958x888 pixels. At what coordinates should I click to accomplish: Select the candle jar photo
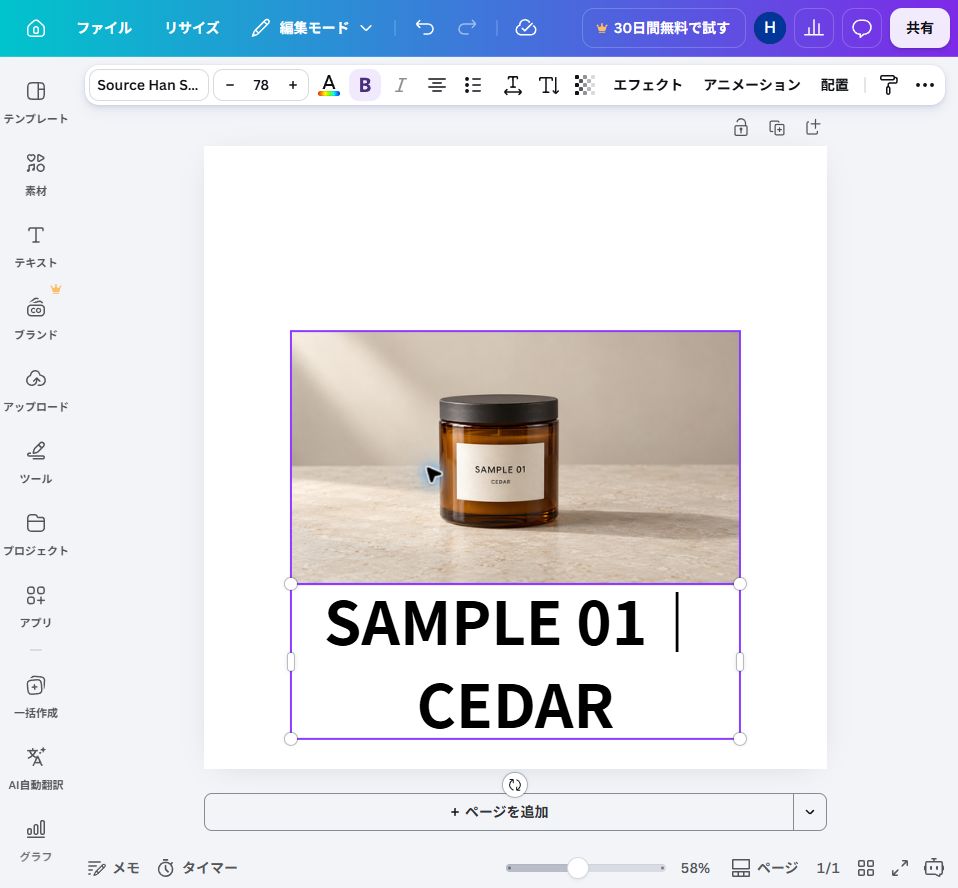click(515, 457)
